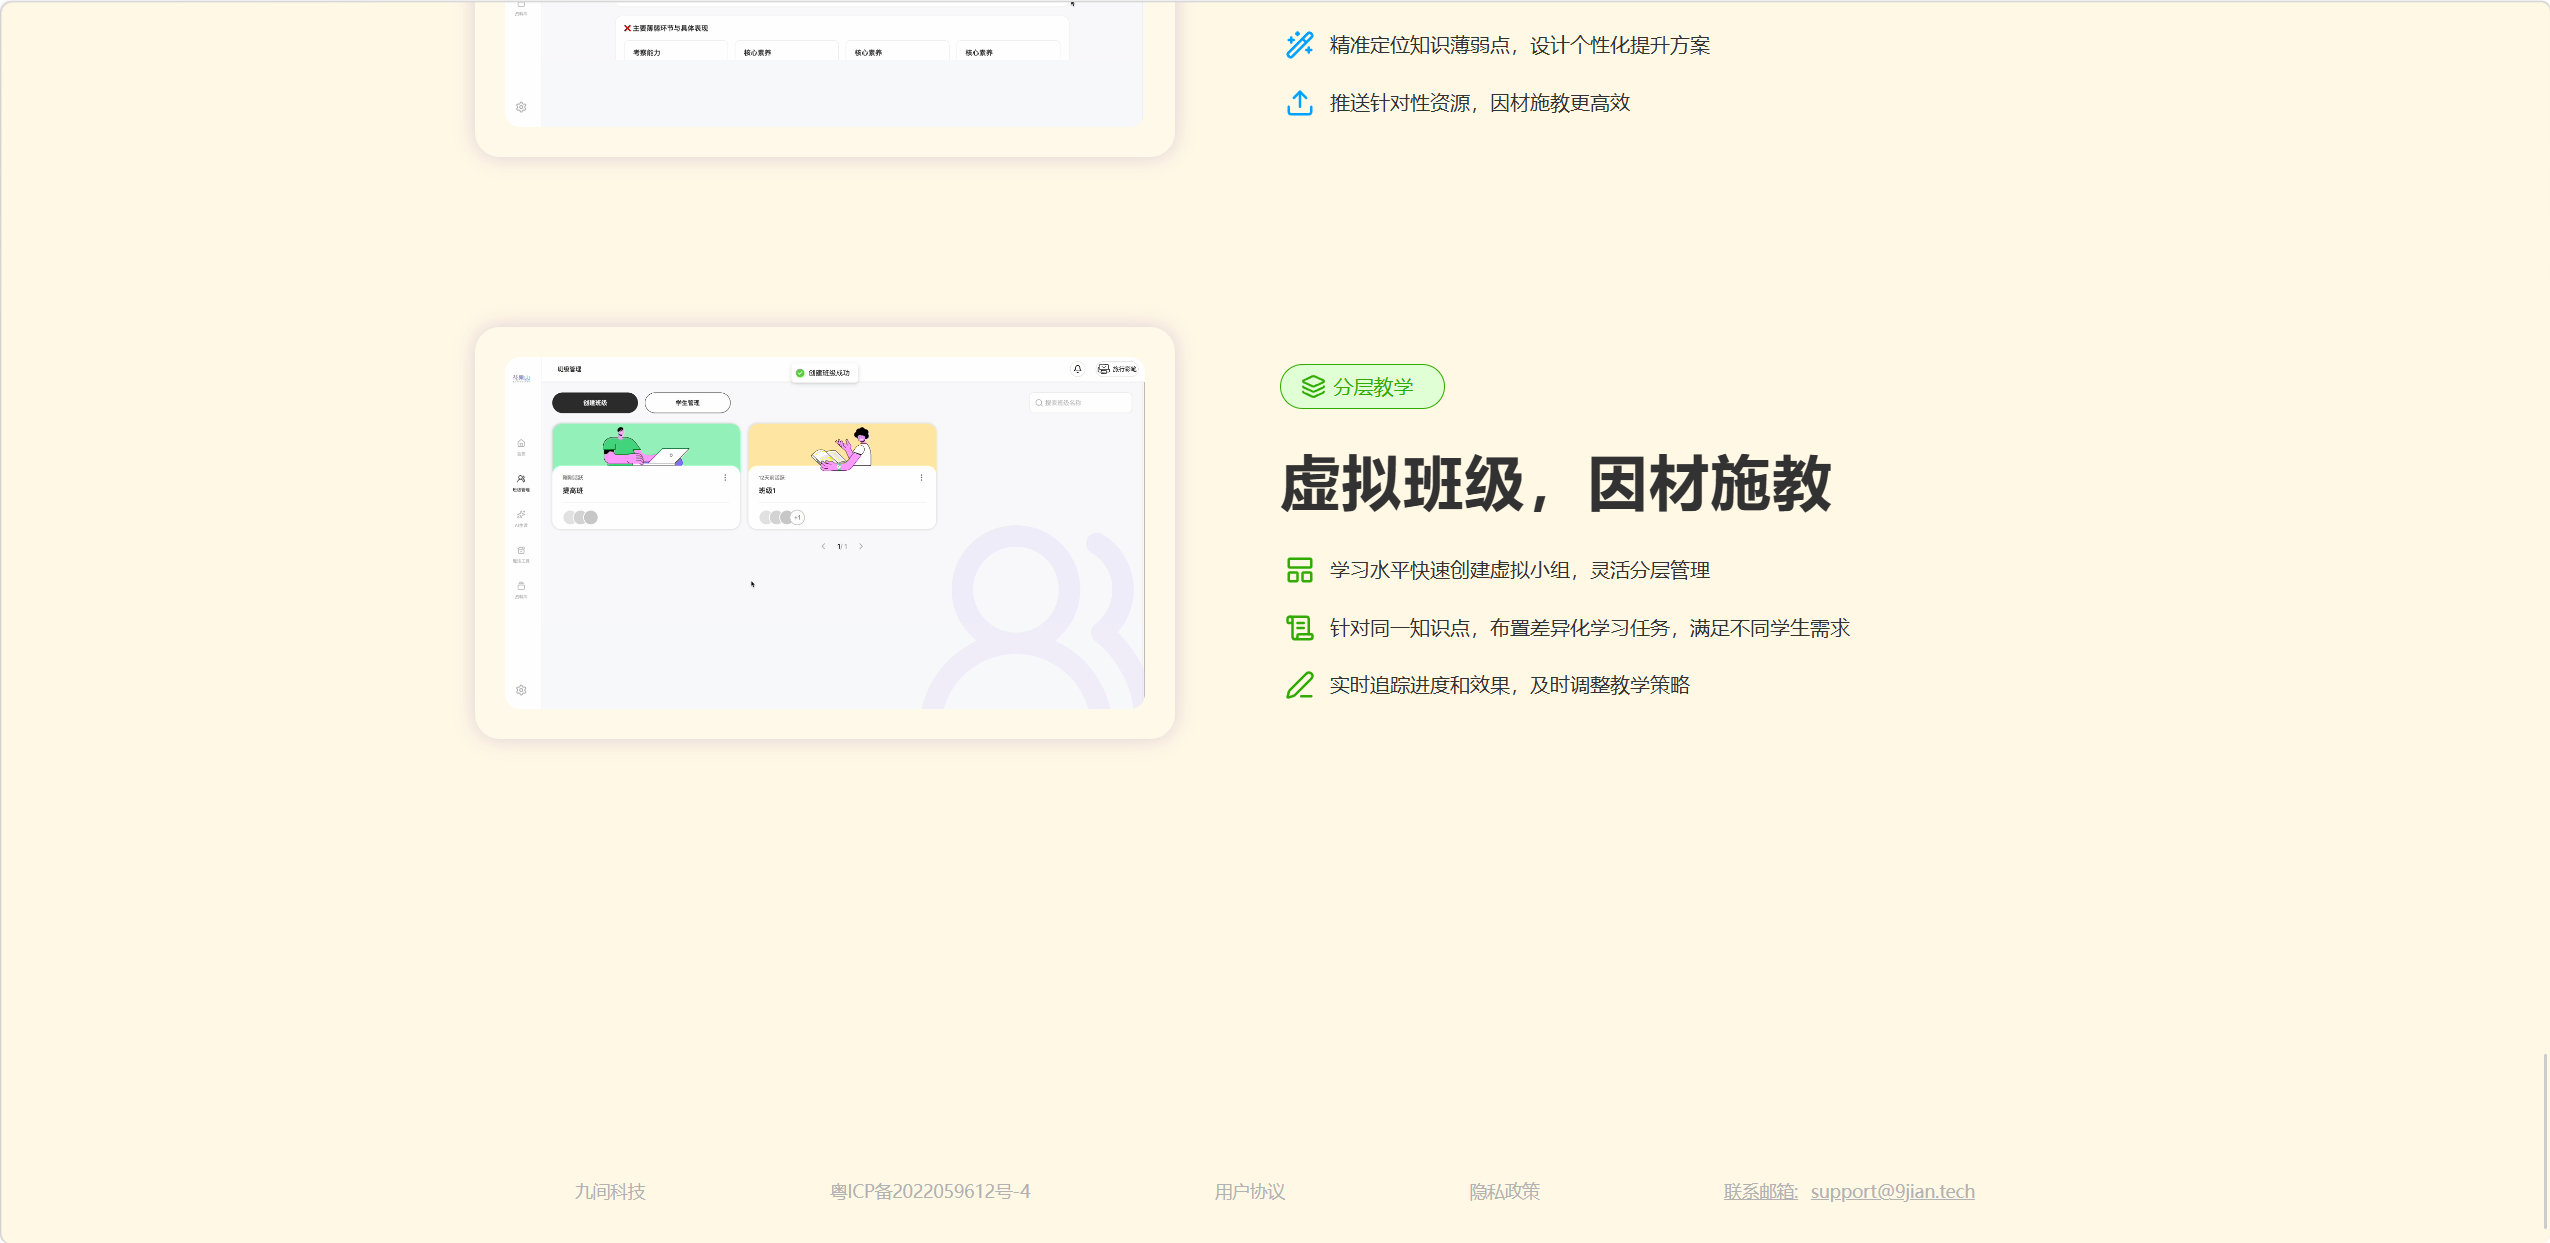Open 用户协议 in the footer
2550x1243 pixels.
[1249, 1191]
